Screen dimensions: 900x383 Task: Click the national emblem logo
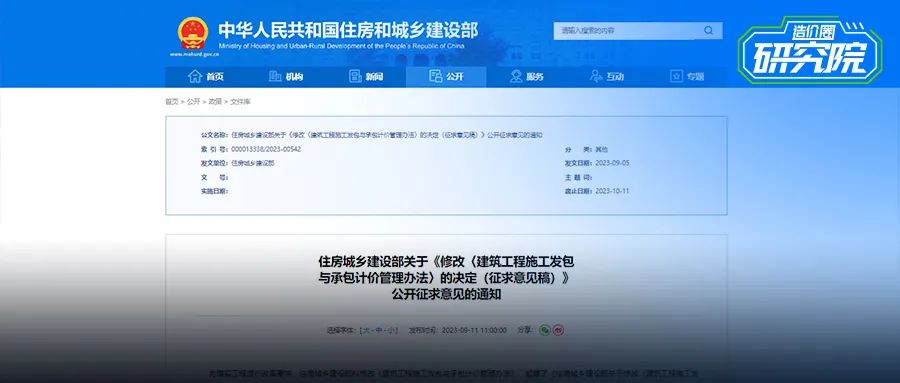coord(192,33)
